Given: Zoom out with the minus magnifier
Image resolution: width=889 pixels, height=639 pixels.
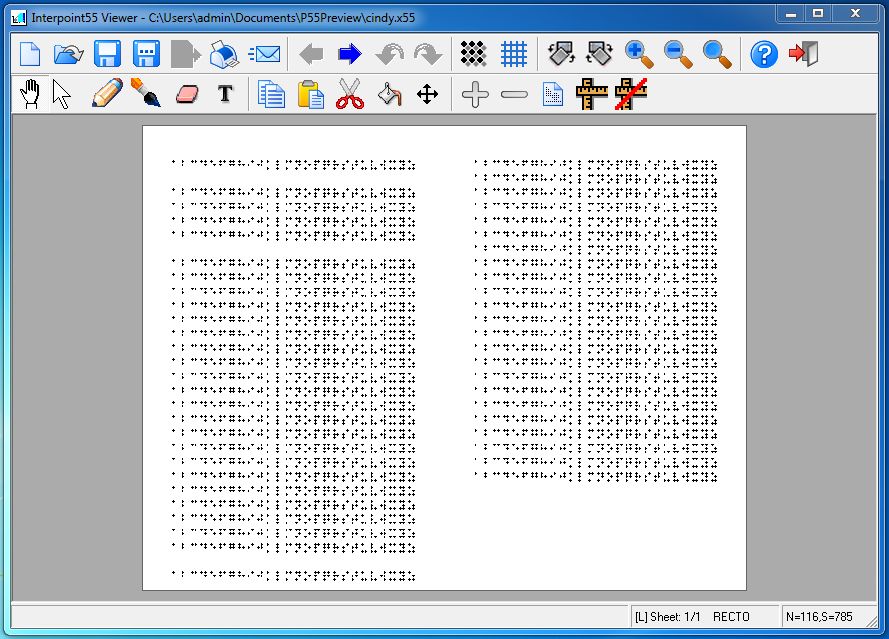Looking at the screenshot, I should click(x=677, y=54).
